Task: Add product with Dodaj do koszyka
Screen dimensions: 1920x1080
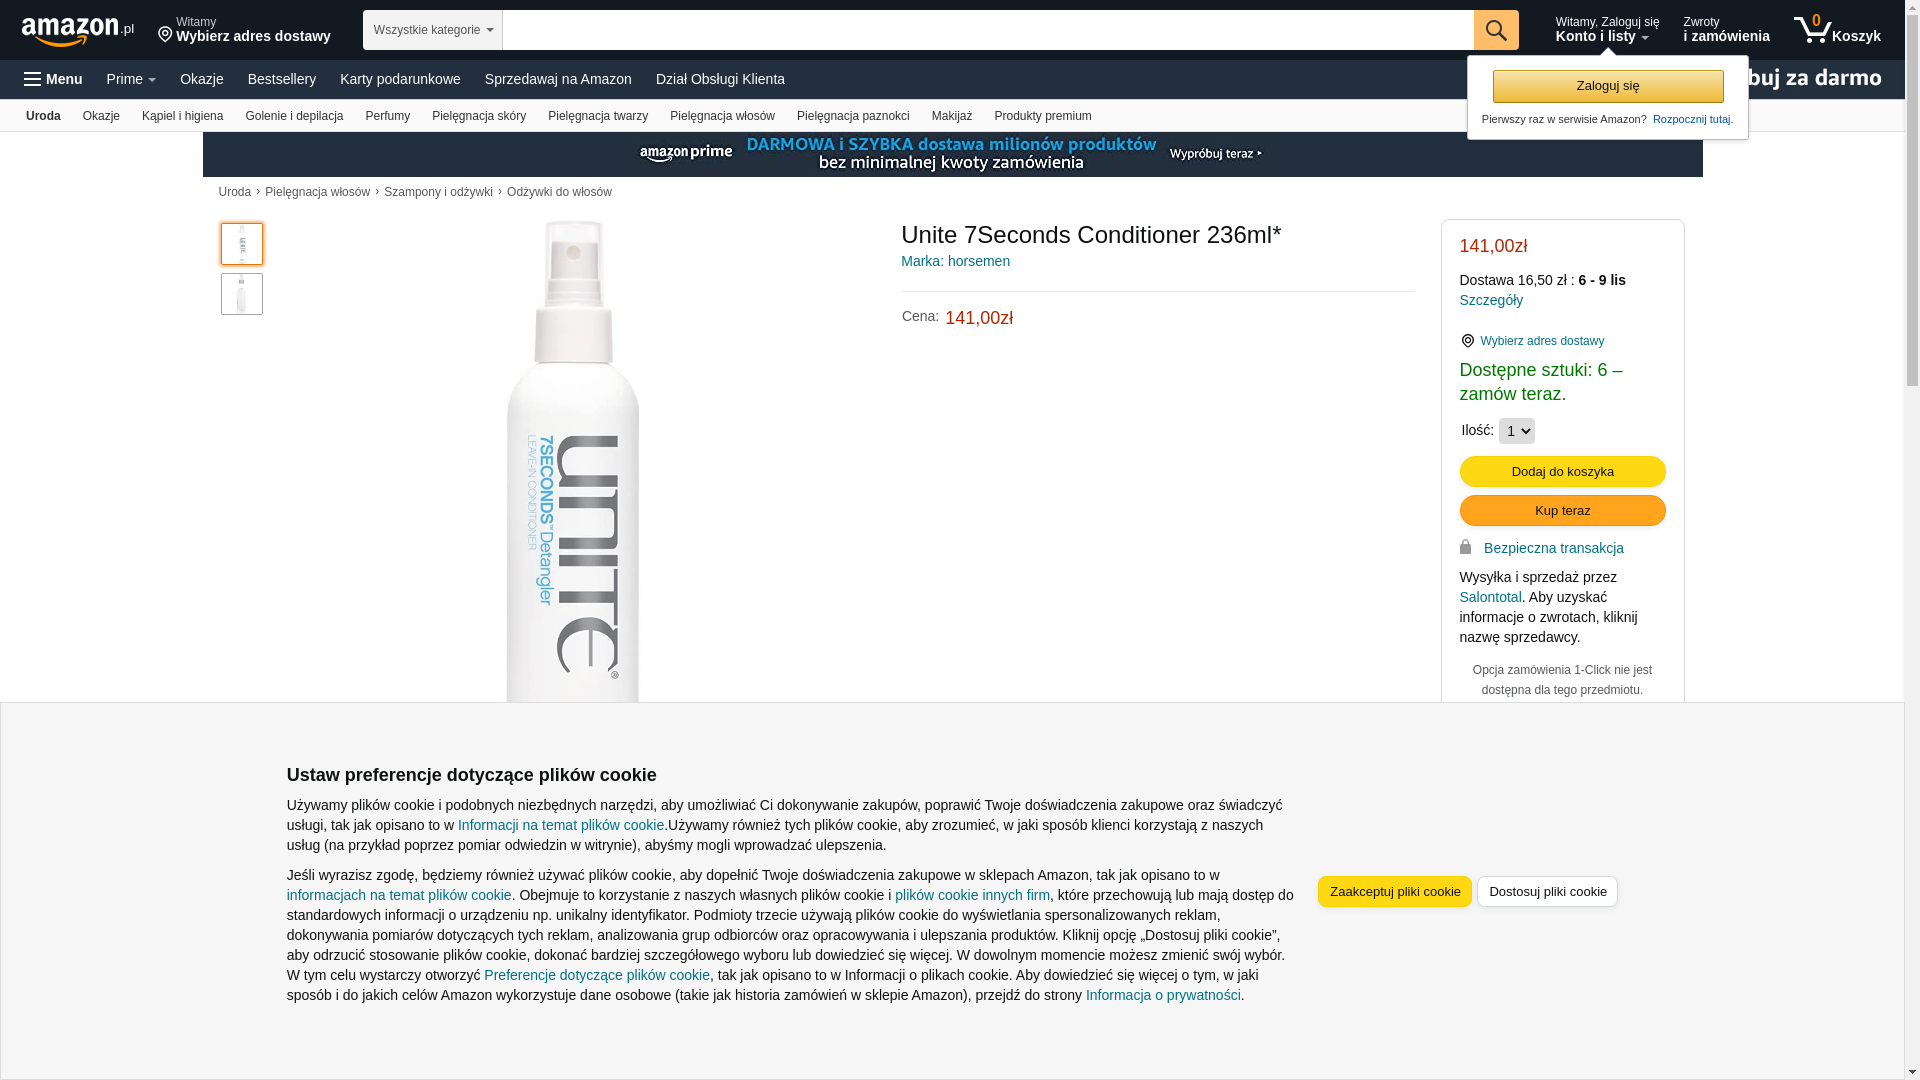Action: pos(1562,472)
